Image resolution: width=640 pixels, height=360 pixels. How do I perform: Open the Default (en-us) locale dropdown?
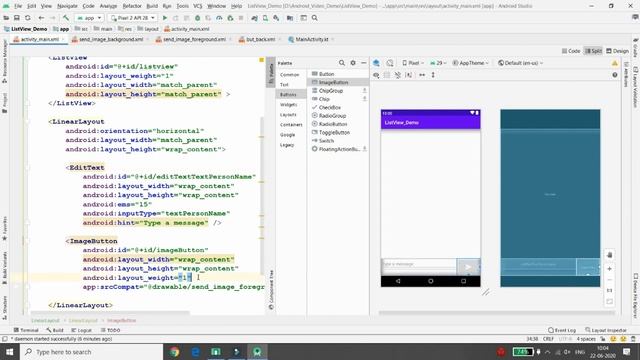520,63
